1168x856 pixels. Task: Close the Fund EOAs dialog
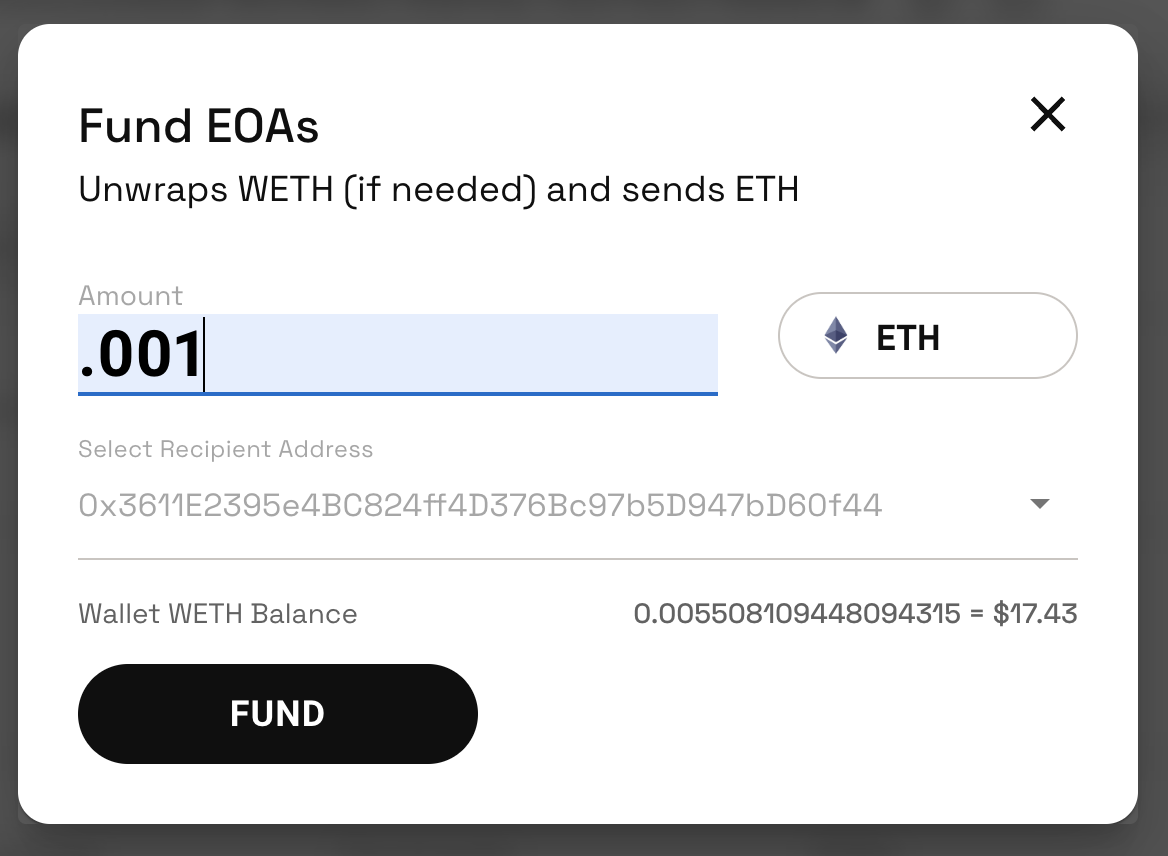(1048, 115)
